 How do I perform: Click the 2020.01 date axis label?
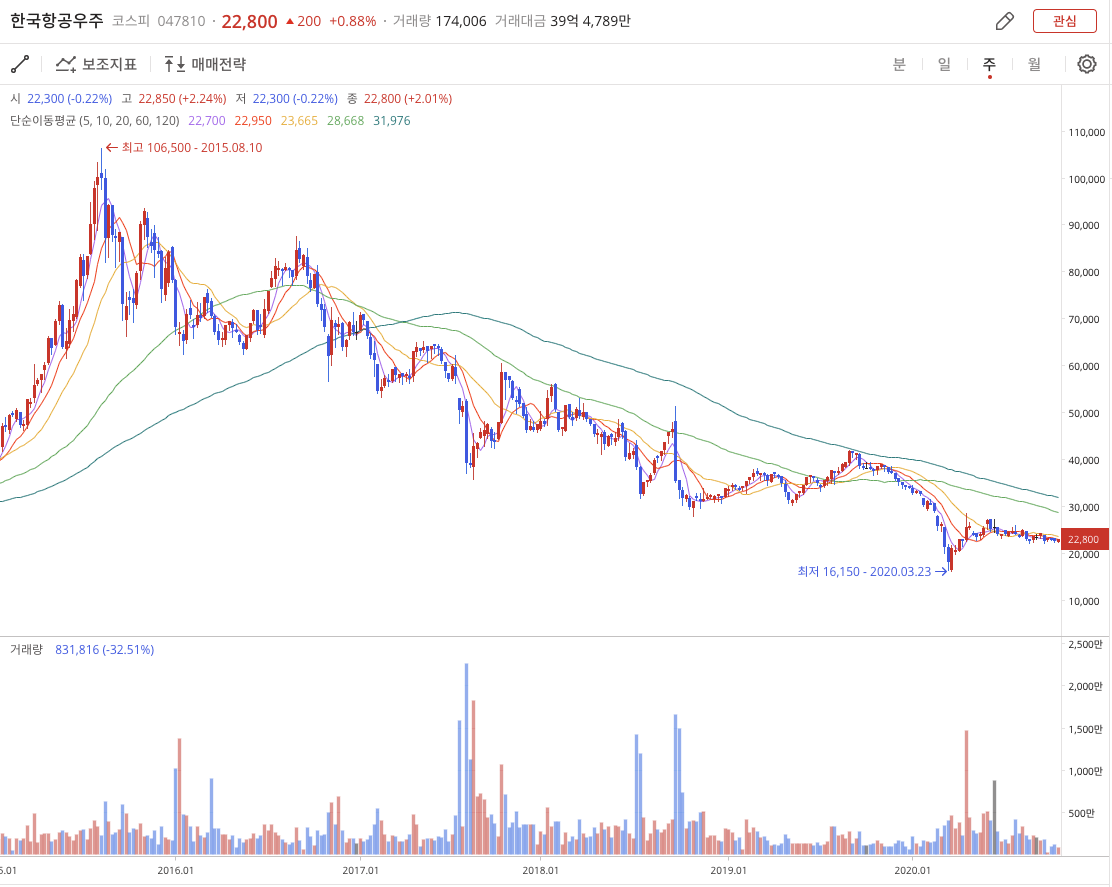pos(913,870)
